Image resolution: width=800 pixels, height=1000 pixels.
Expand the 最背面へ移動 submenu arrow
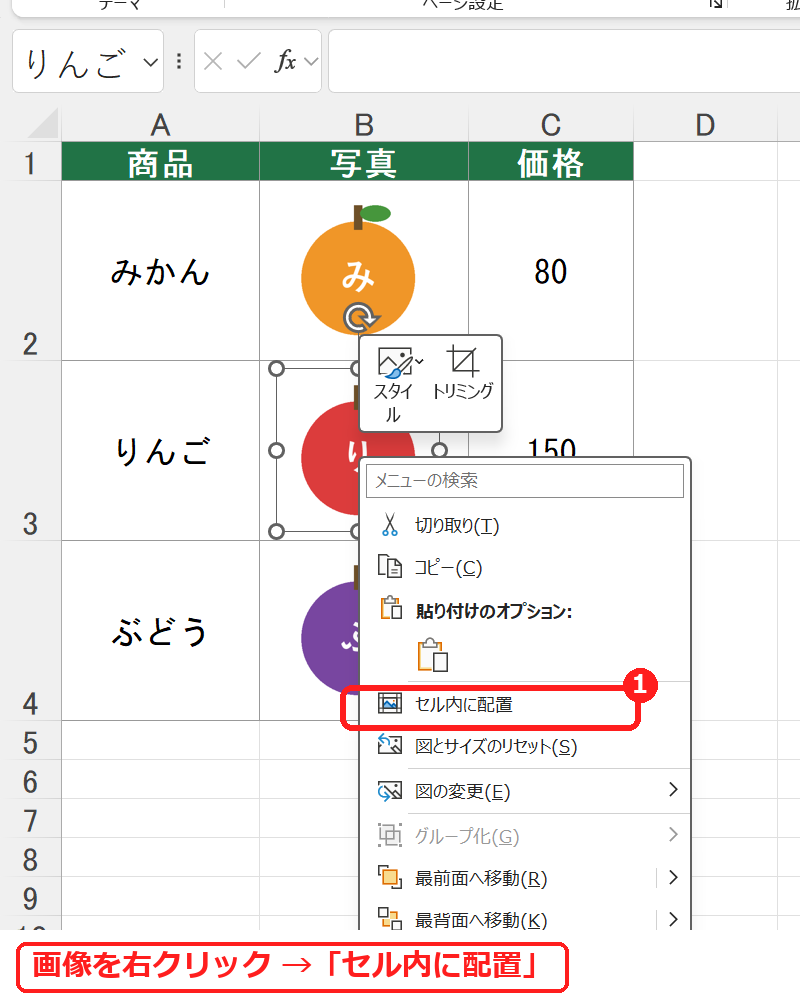672,919
